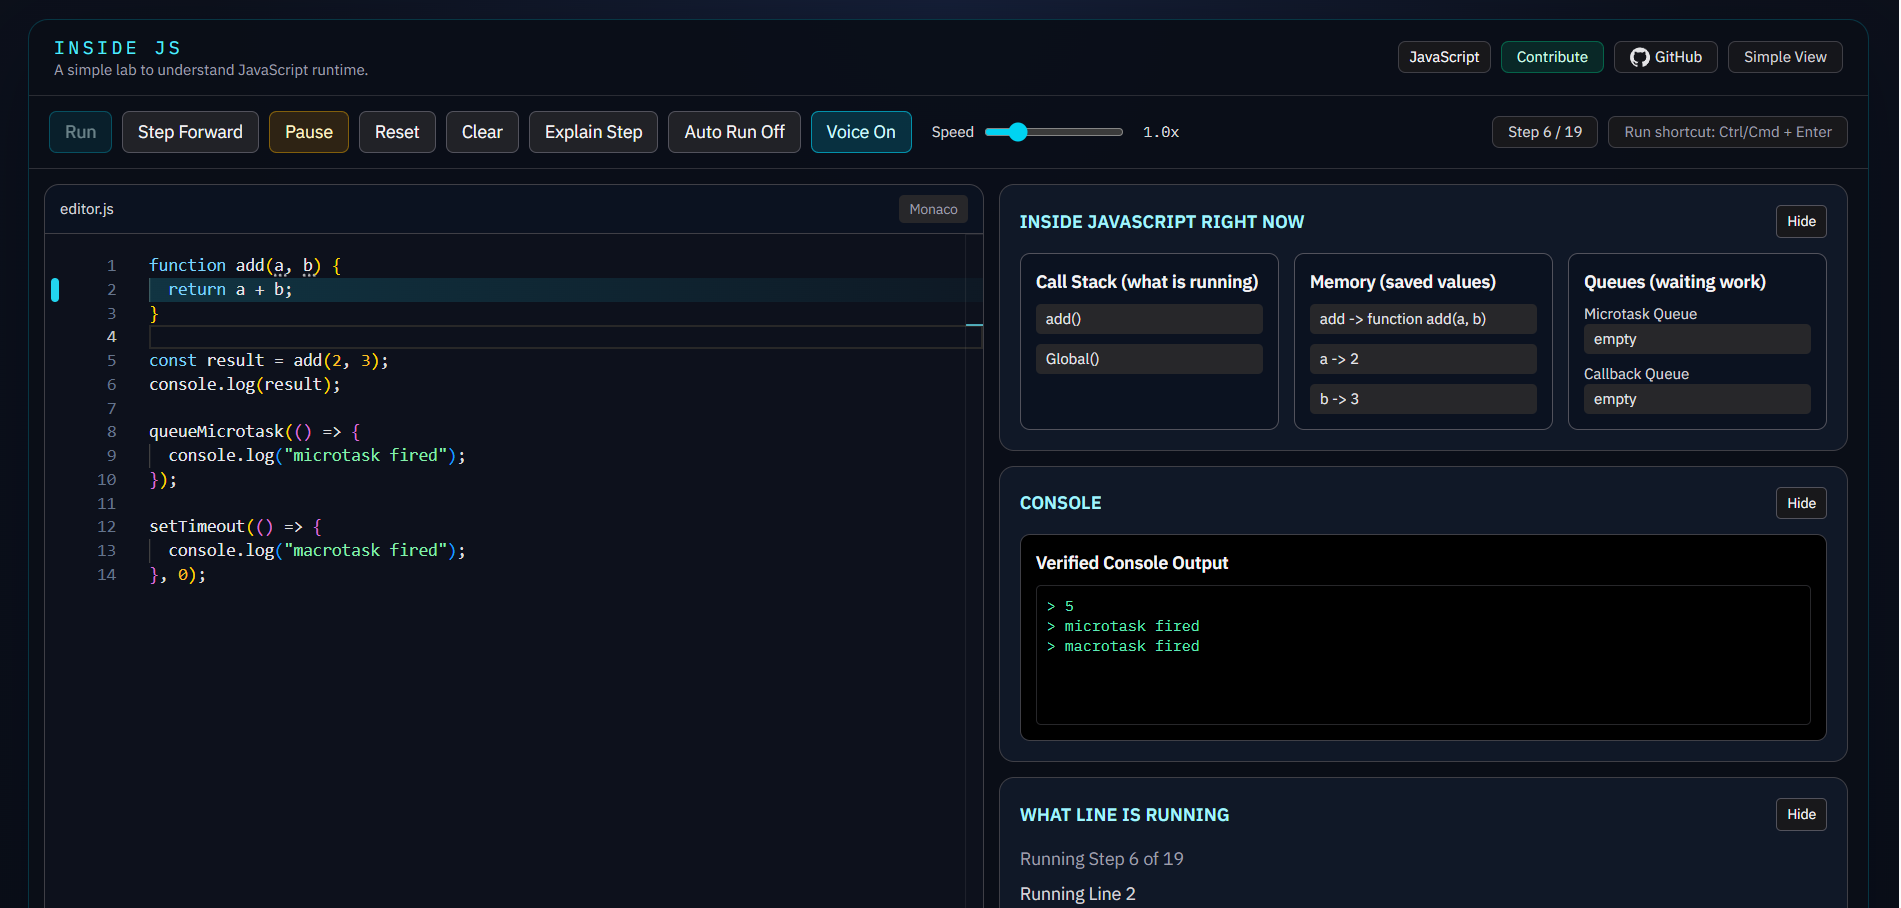Hide the Console panel
This screenshot has width=1901, height=908.
click(1800, 503)
